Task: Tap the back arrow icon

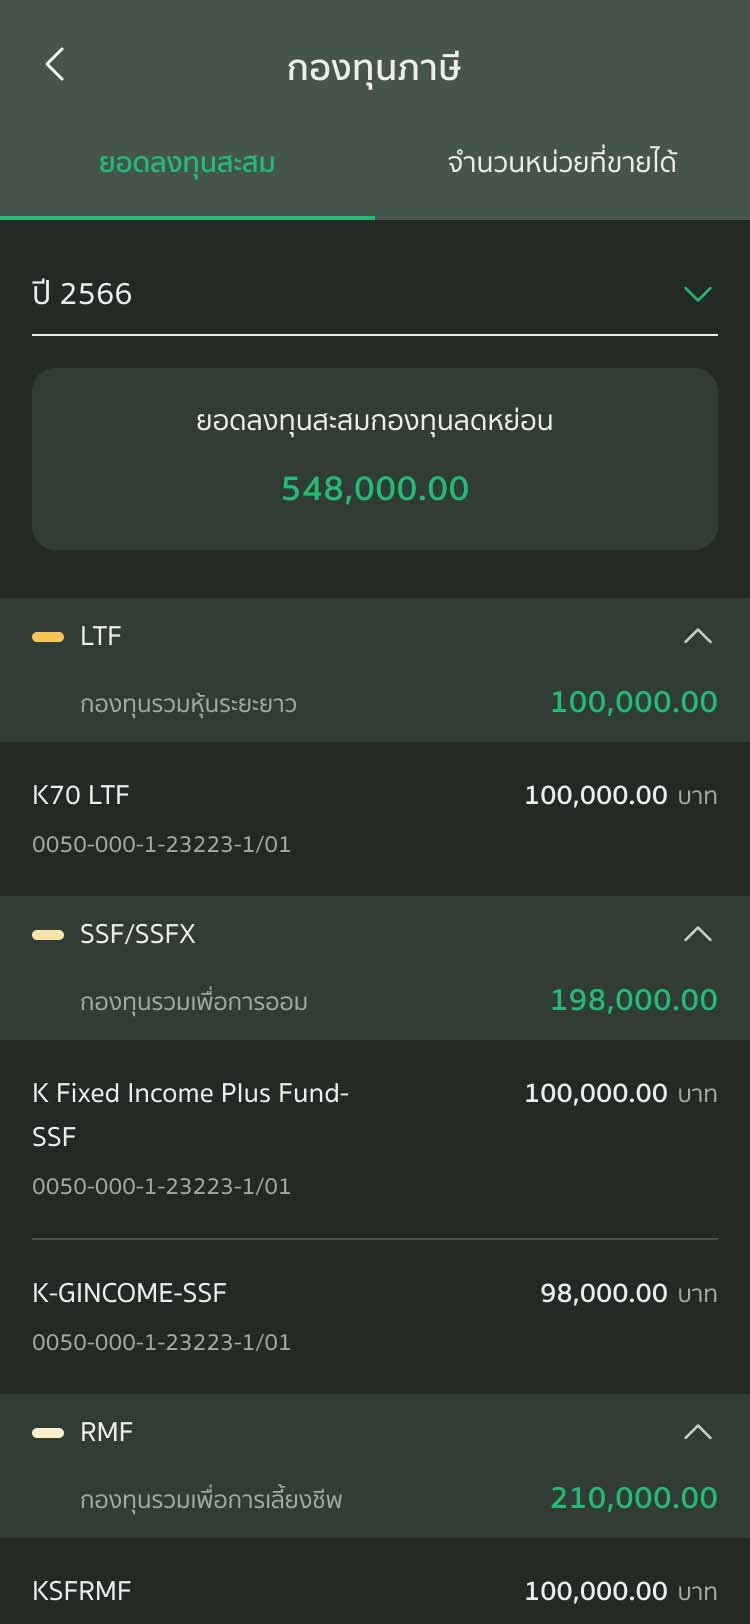Action: pos(55,65)
